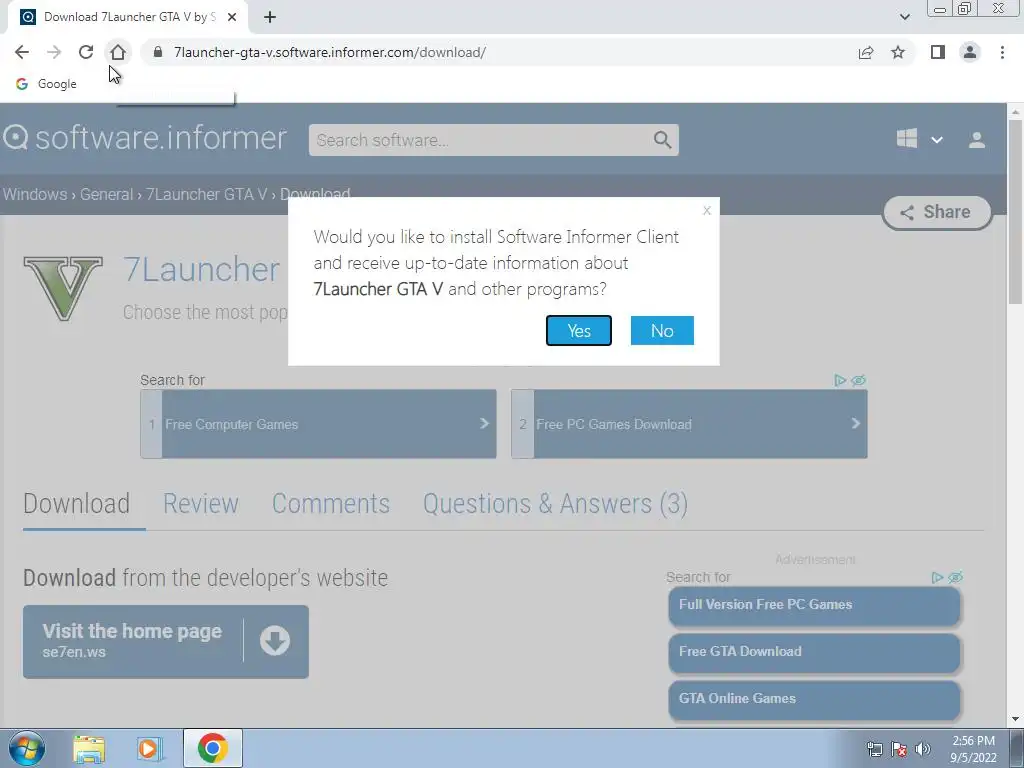This screenshot has width=1024, height=768.
Task: Open the Free PC Games Download ad link
Action: (x=689, y=424)
